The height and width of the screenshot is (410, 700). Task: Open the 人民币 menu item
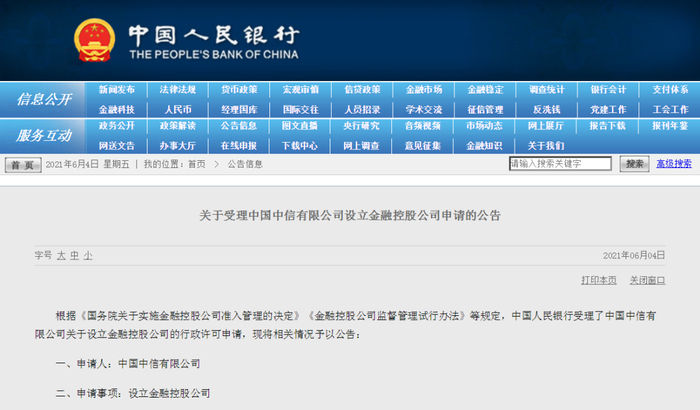tap(178, 110)
